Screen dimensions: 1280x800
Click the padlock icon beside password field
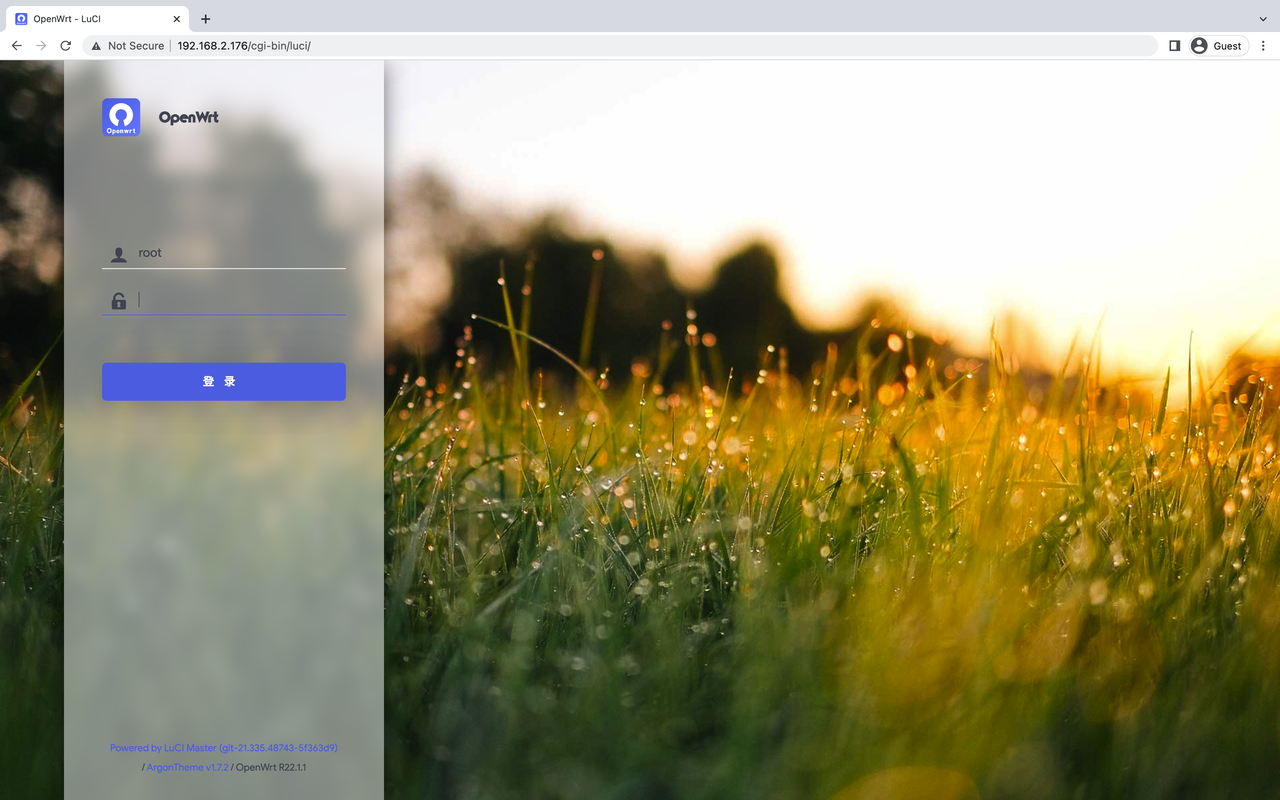(117, 300)
